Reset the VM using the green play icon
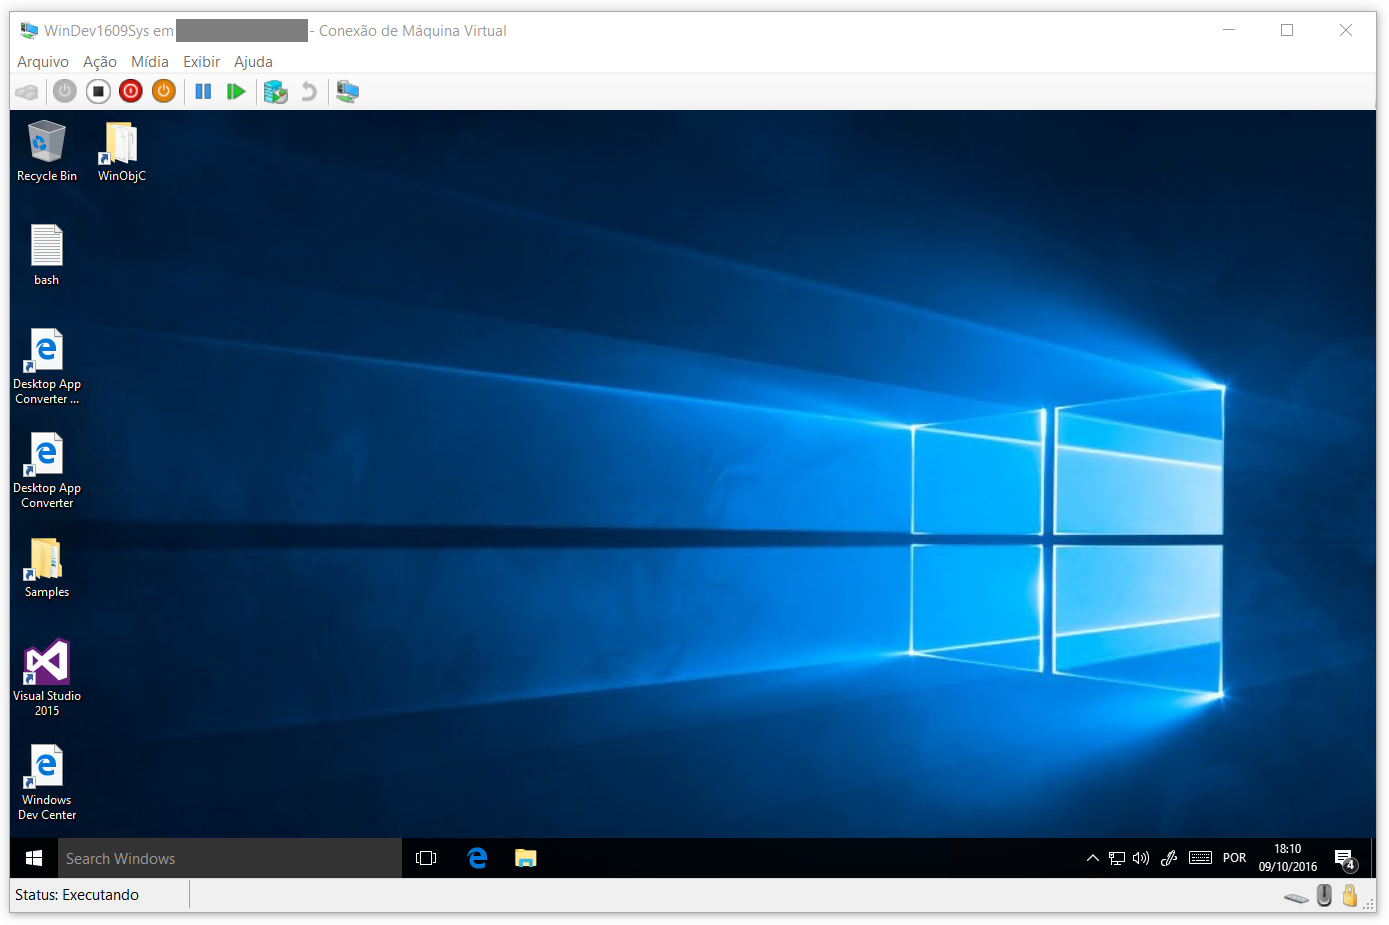 [236, 91]
